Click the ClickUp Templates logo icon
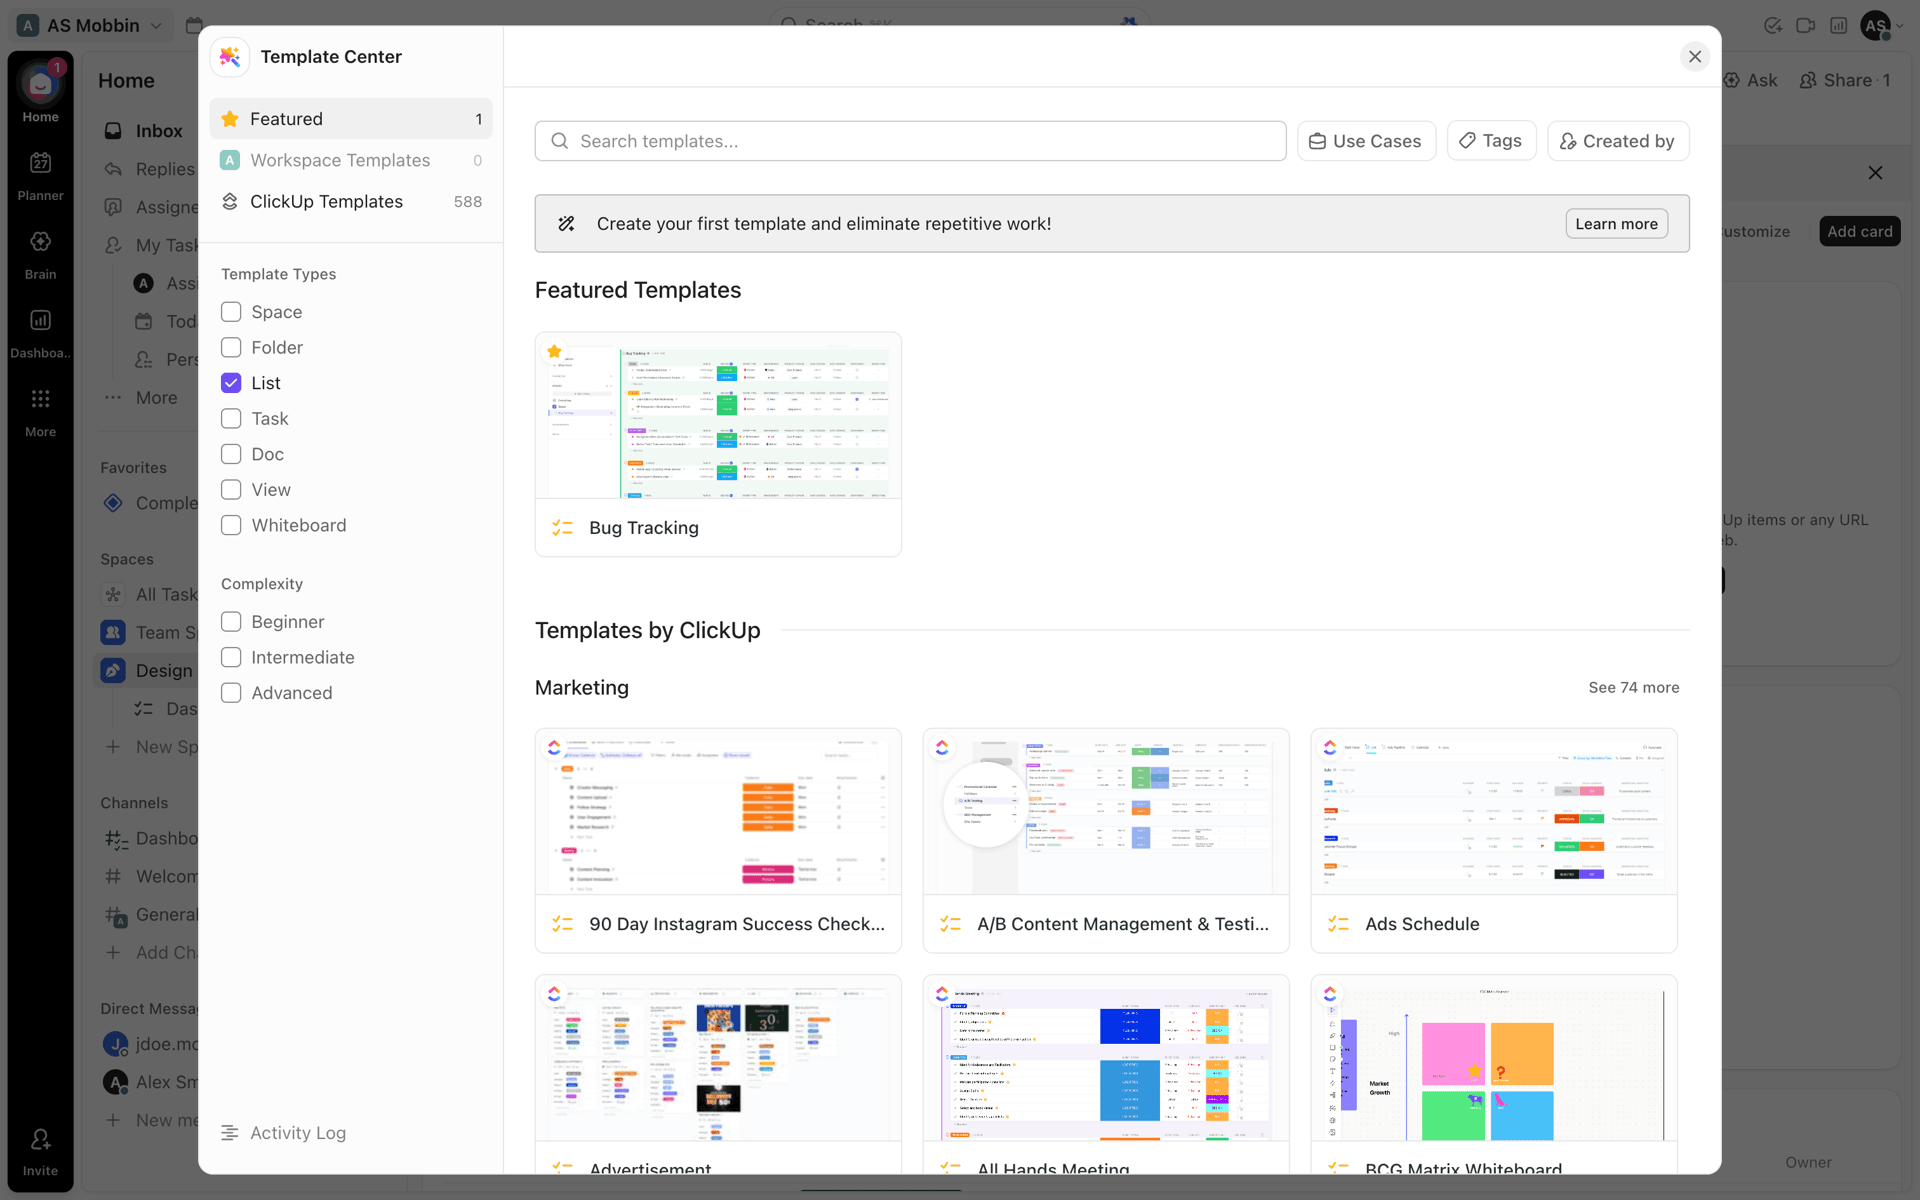The image size is (1920, 1200). click(x=230, y=201)
